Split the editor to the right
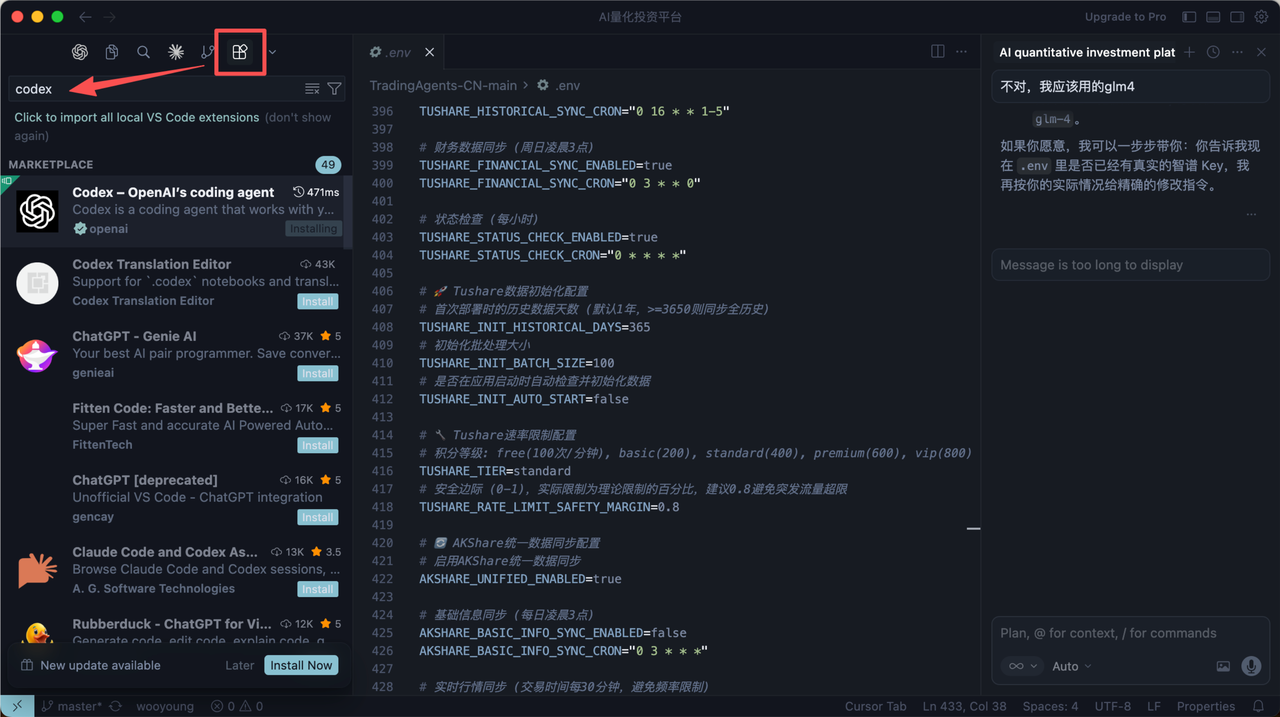Screen dimensions: 1280x717 [938, 52]
